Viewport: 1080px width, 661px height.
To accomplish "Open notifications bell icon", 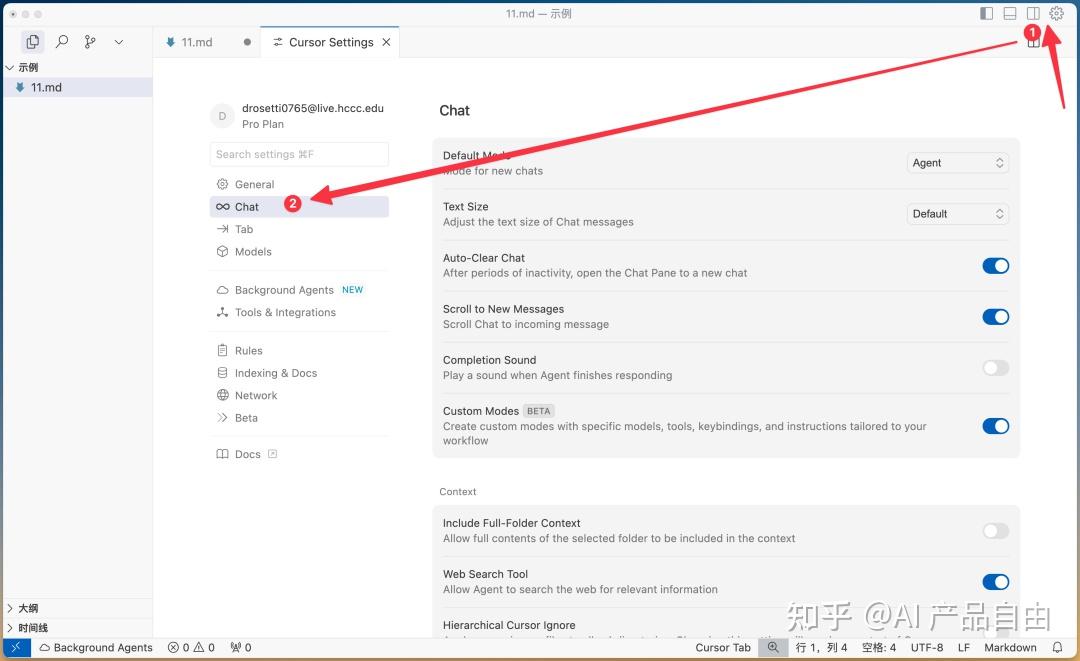I will [1057, 647].
